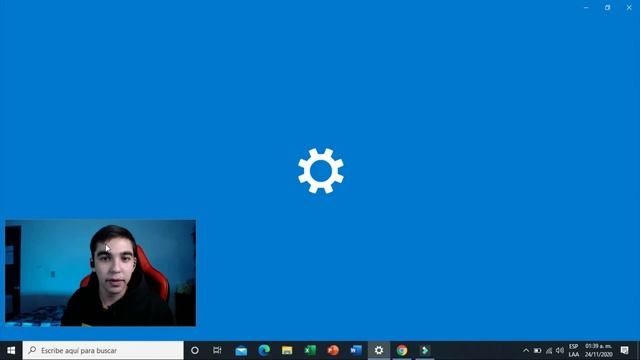640x360 pixels.
Task: Open the Windows Start menu
Action: pyautogui.click(x=11, y=350)
